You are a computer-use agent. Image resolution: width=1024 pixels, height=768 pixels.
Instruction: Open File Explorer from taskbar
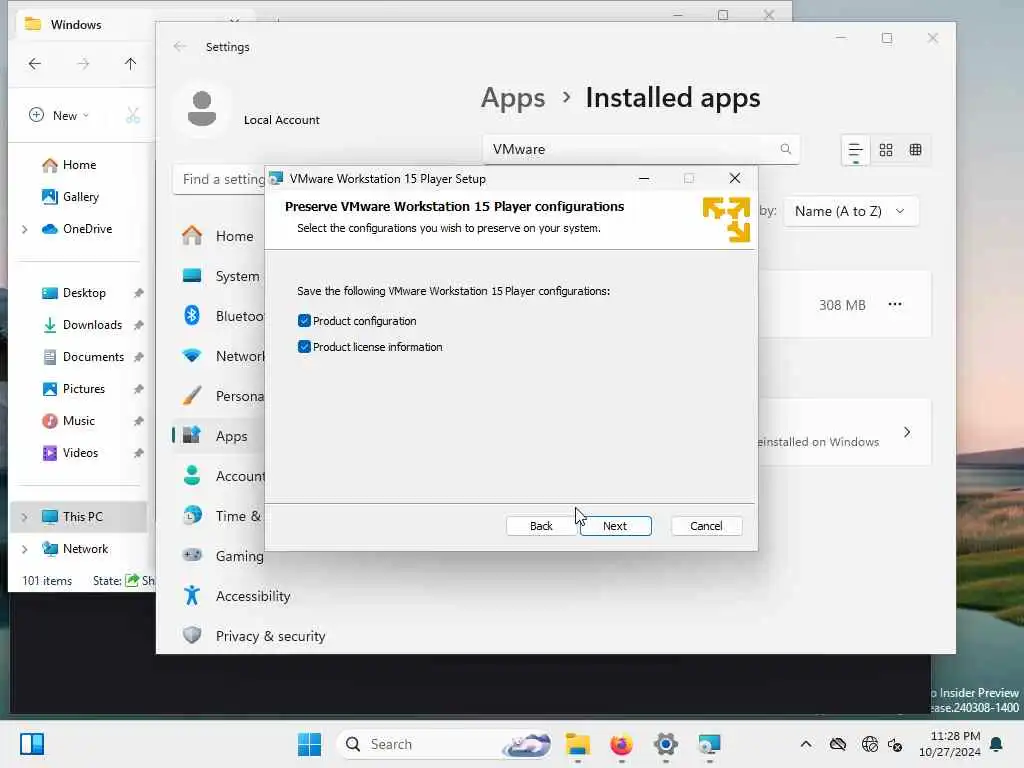(577, 744)
